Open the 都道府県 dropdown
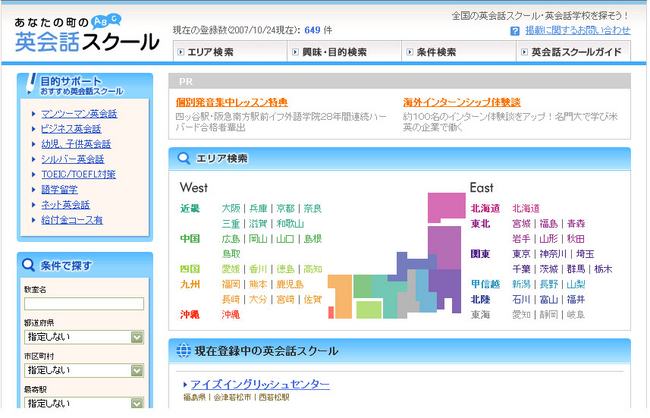 point(84,337)
